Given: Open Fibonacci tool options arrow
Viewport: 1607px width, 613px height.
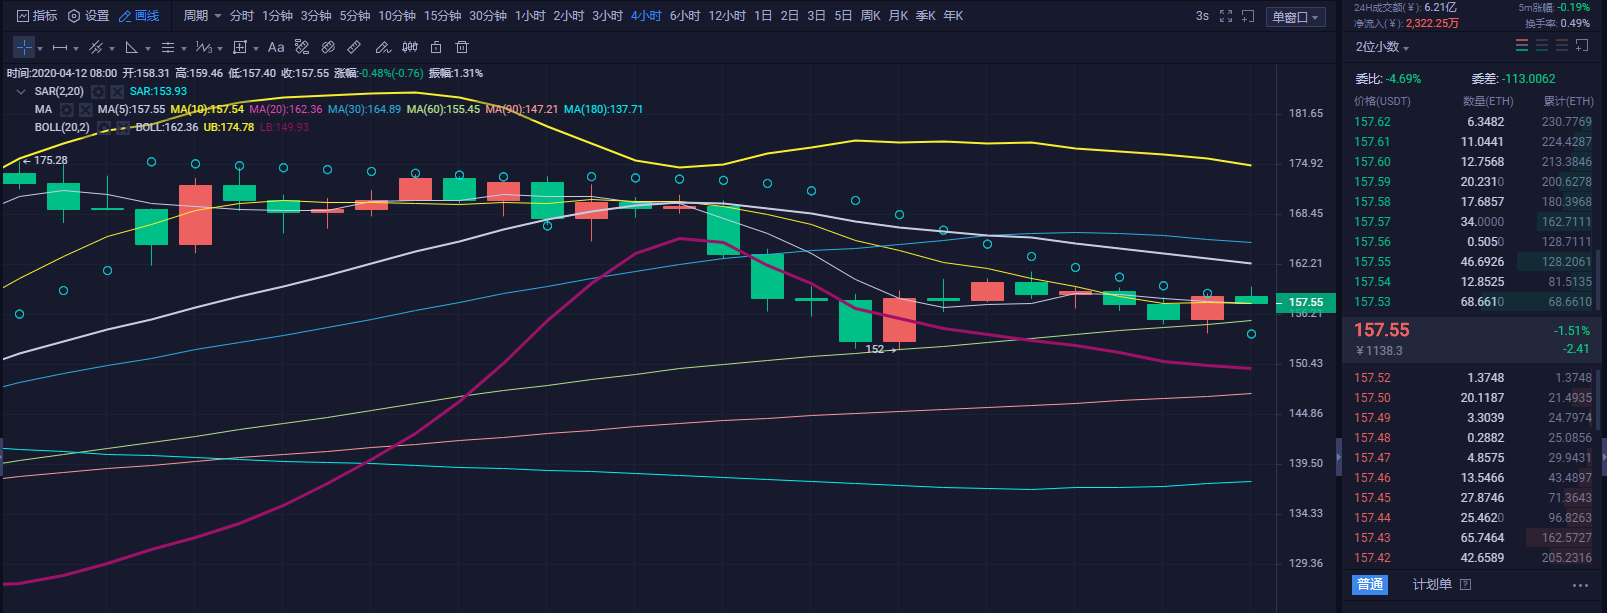Looking at the screenshot, I should pos(184,48).
